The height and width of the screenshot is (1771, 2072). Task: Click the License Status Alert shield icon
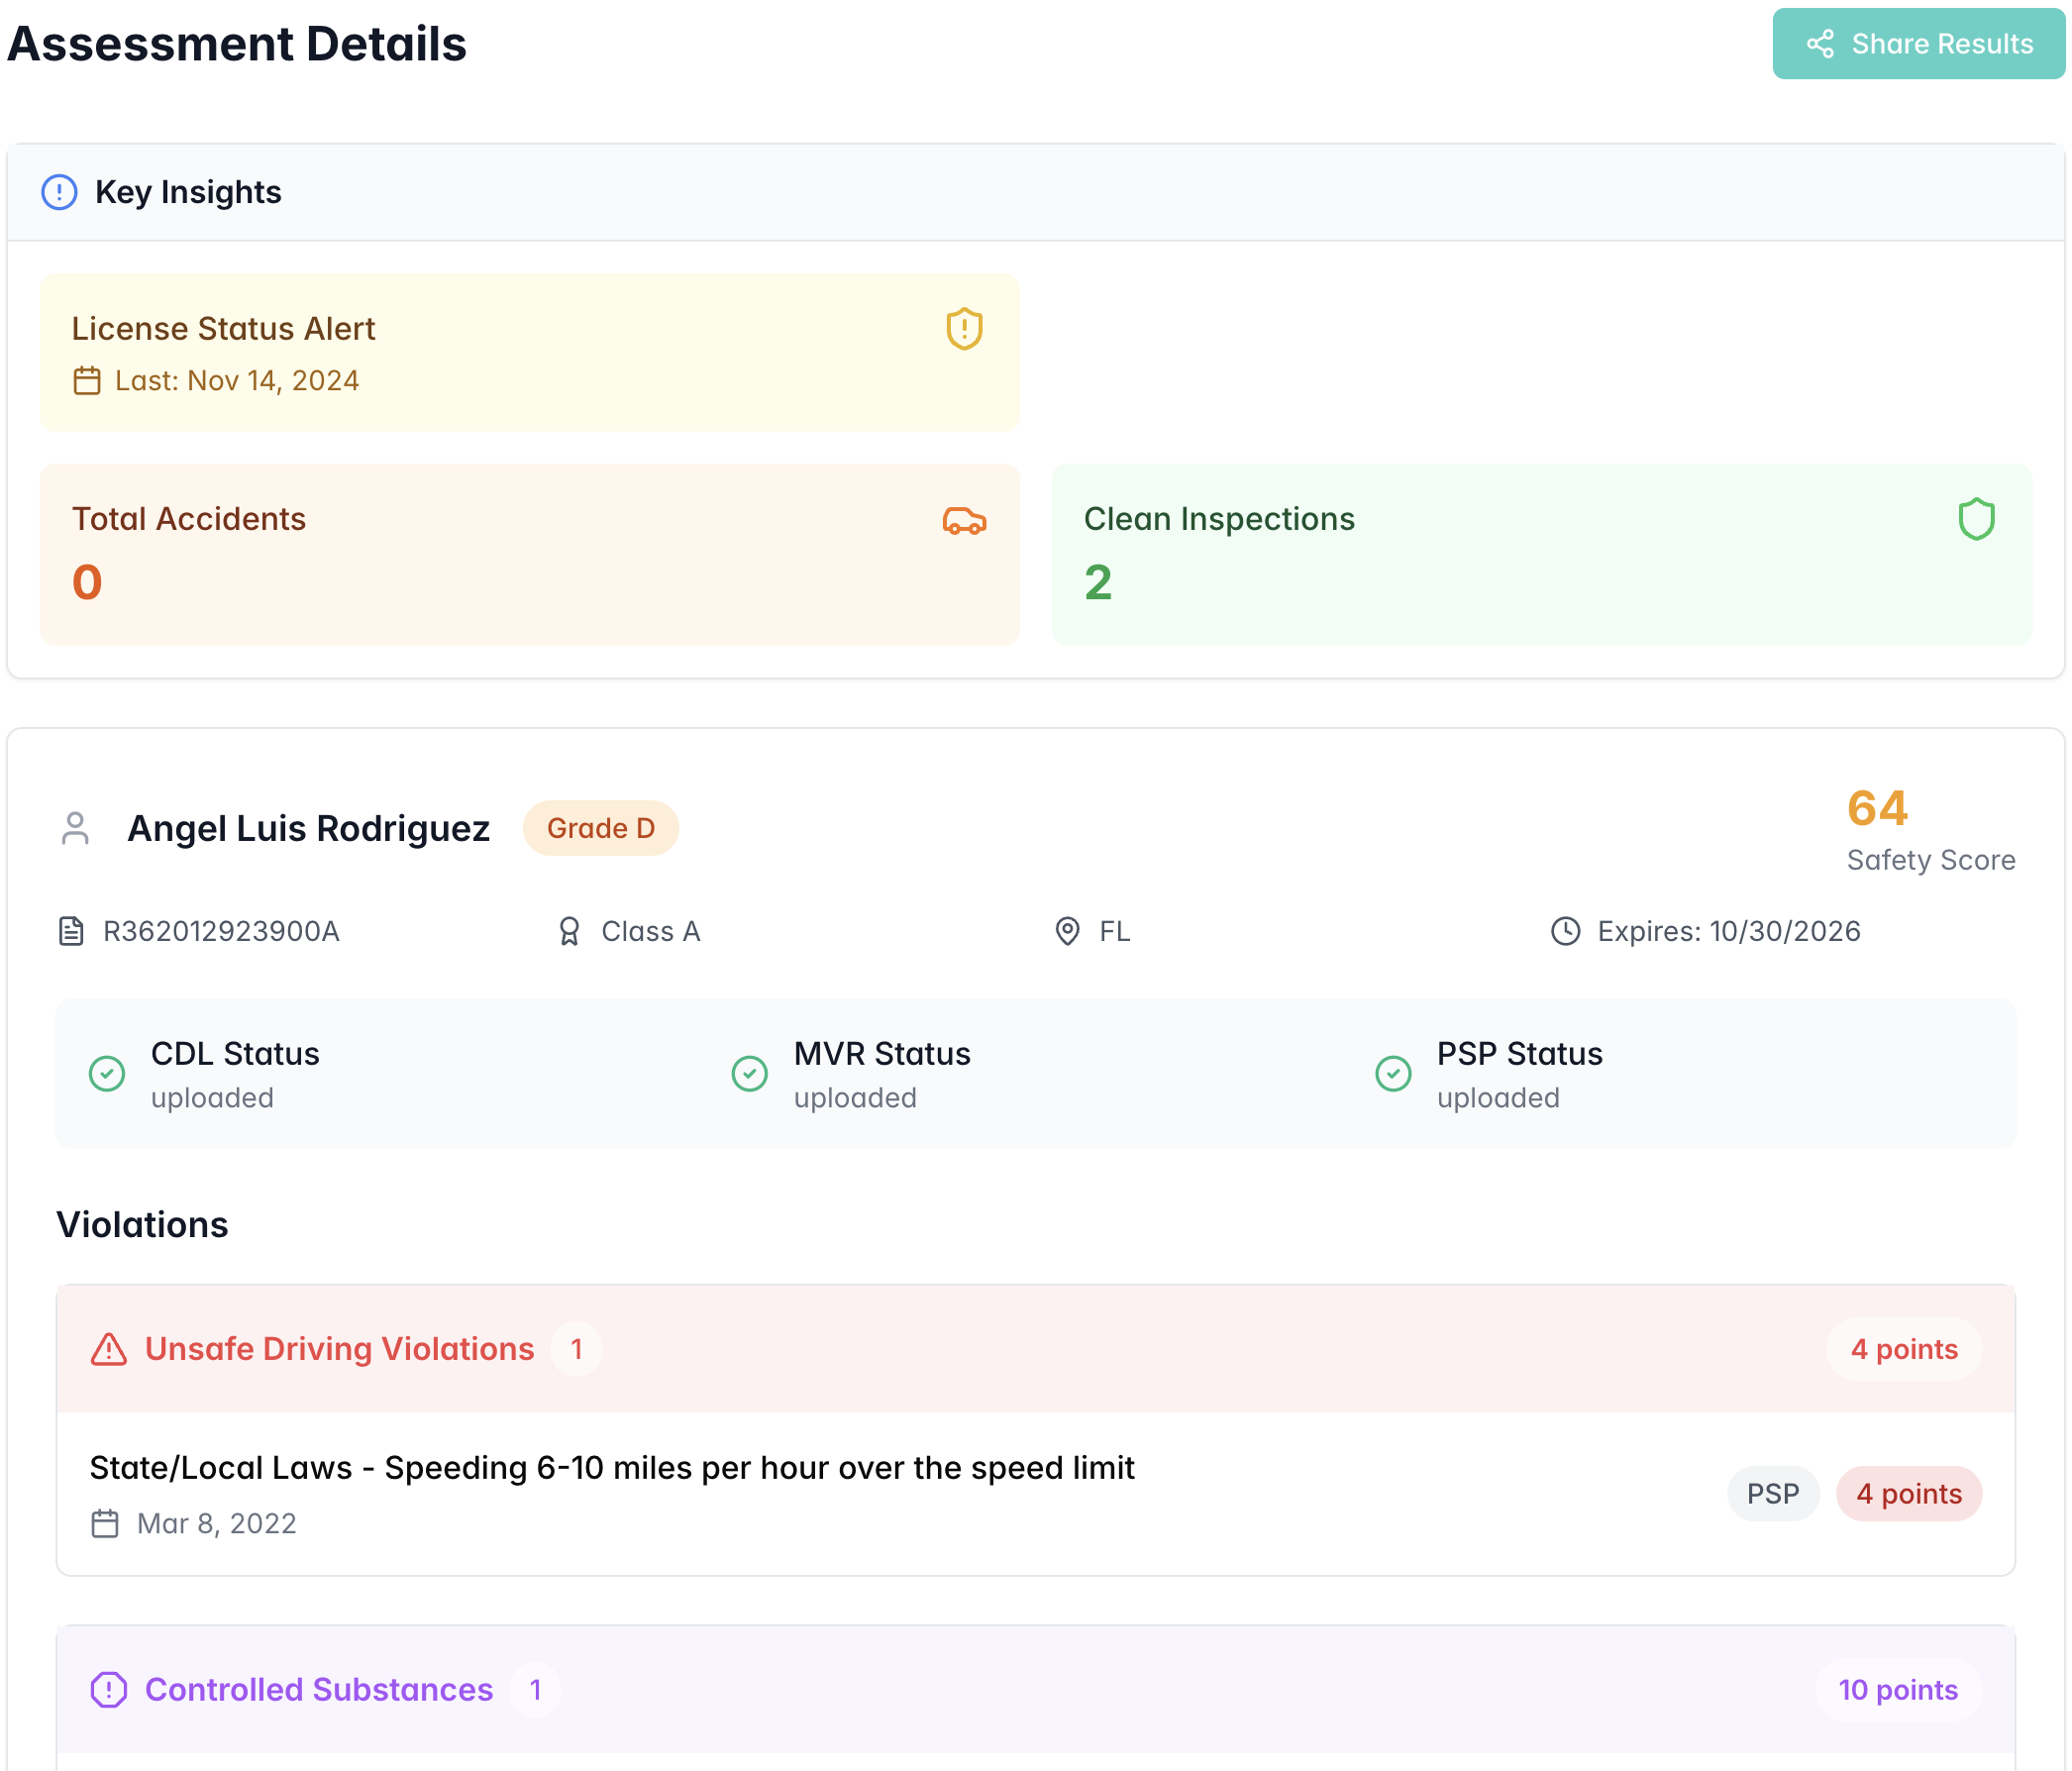click(964, 328)
